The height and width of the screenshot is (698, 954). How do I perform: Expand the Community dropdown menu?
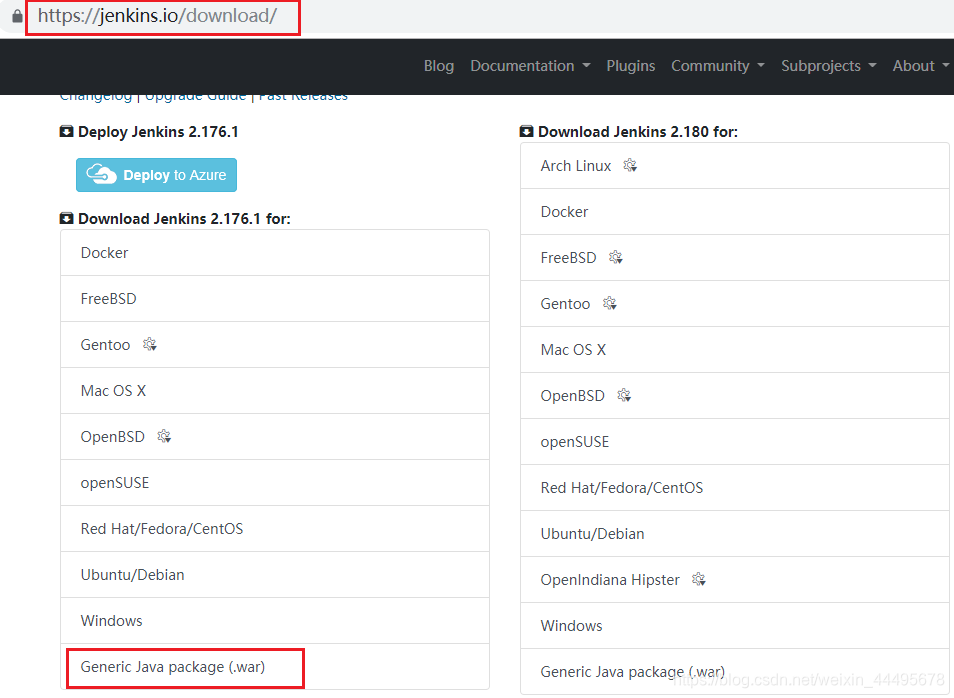[717, 66]
